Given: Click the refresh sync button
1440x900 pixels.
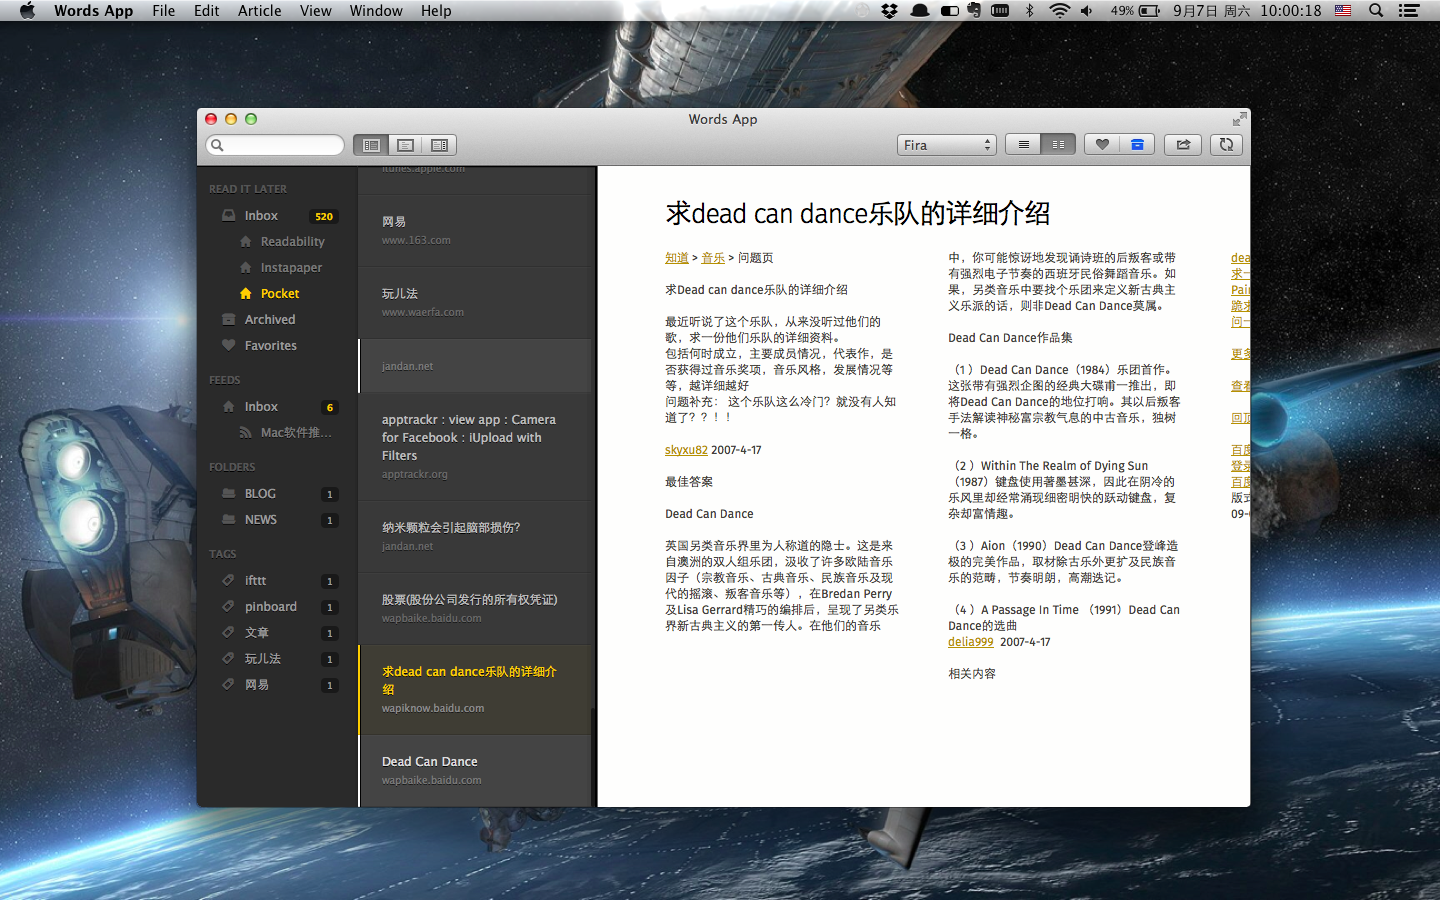Looking at the screenshot, I should [x=1226, y=145].
